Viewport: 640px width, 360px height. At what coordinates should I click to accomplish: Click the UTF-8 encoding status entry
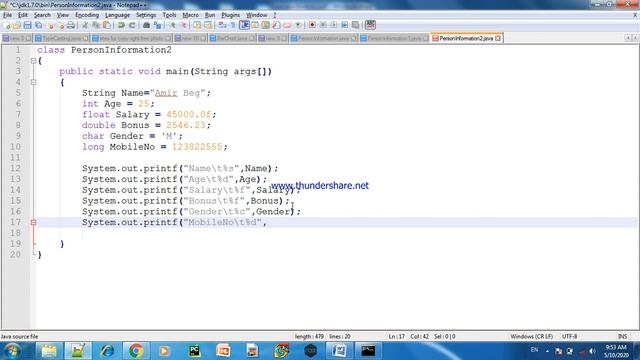tap(569, 337)
